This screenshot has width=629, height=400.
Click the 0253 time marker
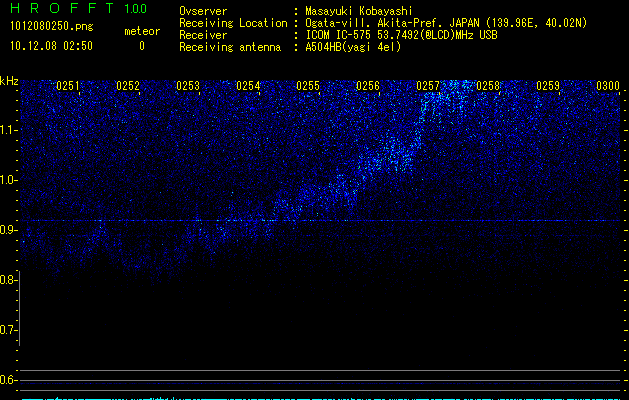tap(188, 86)
